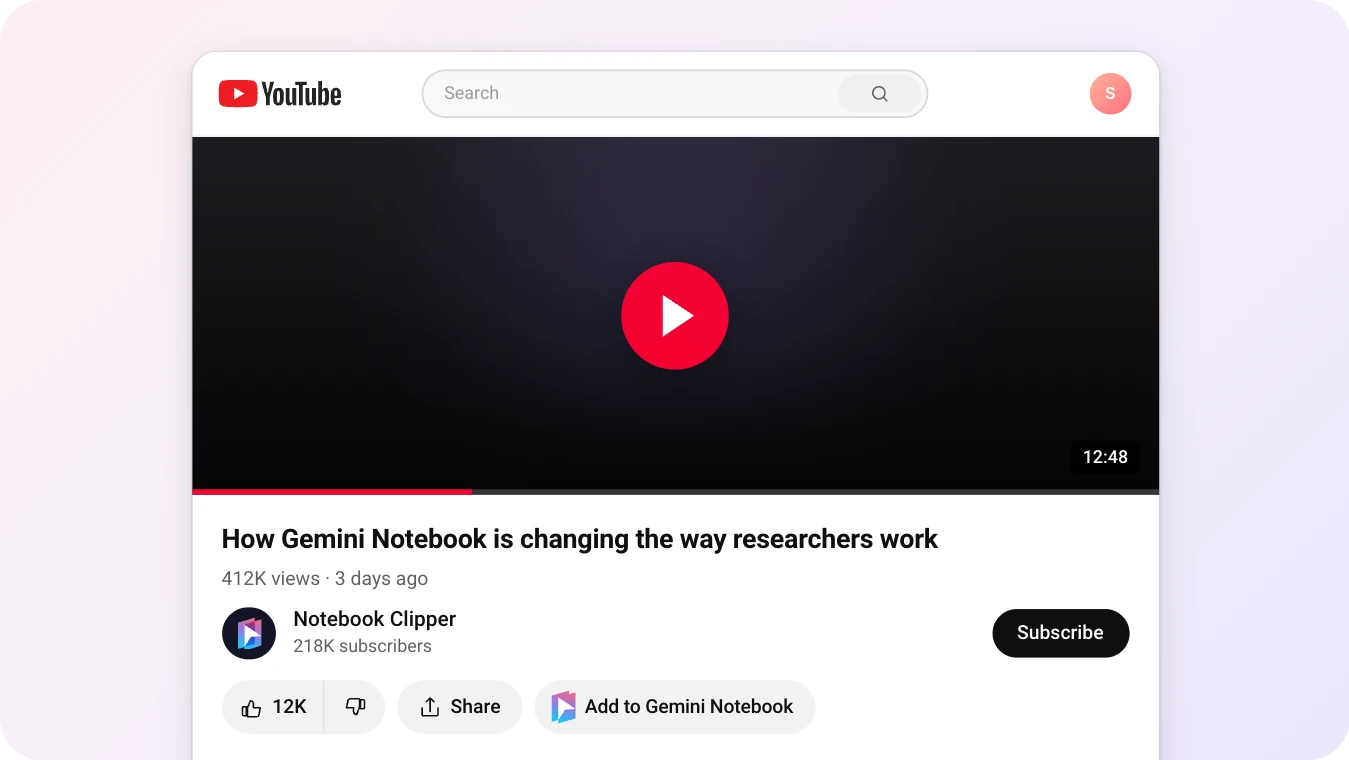This screenshot has height=760, width=1349.
Task: Click the YouTube logo
Action: (280, 94)
